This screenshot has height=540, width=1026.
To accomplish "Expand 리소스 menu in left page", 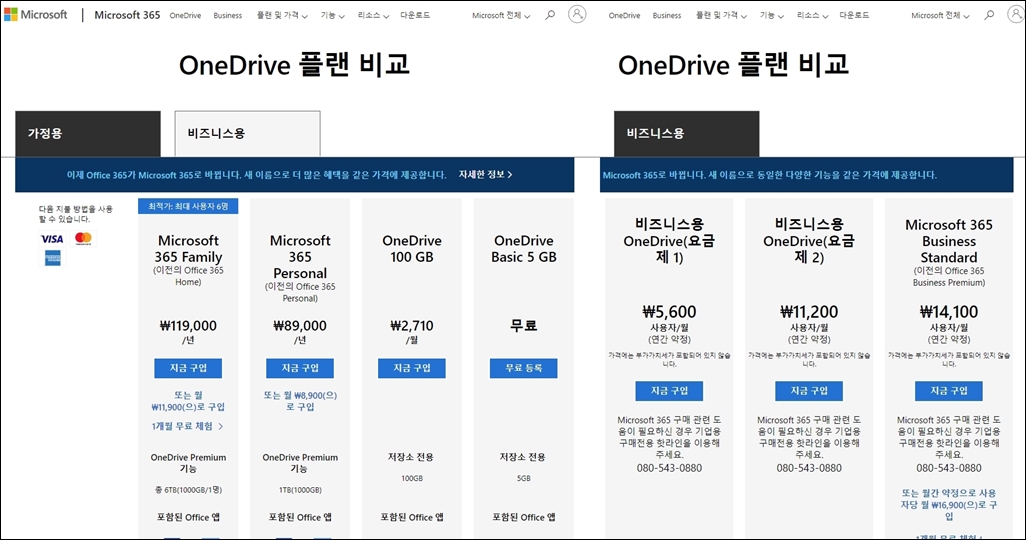I will click(x=373, y=15).
